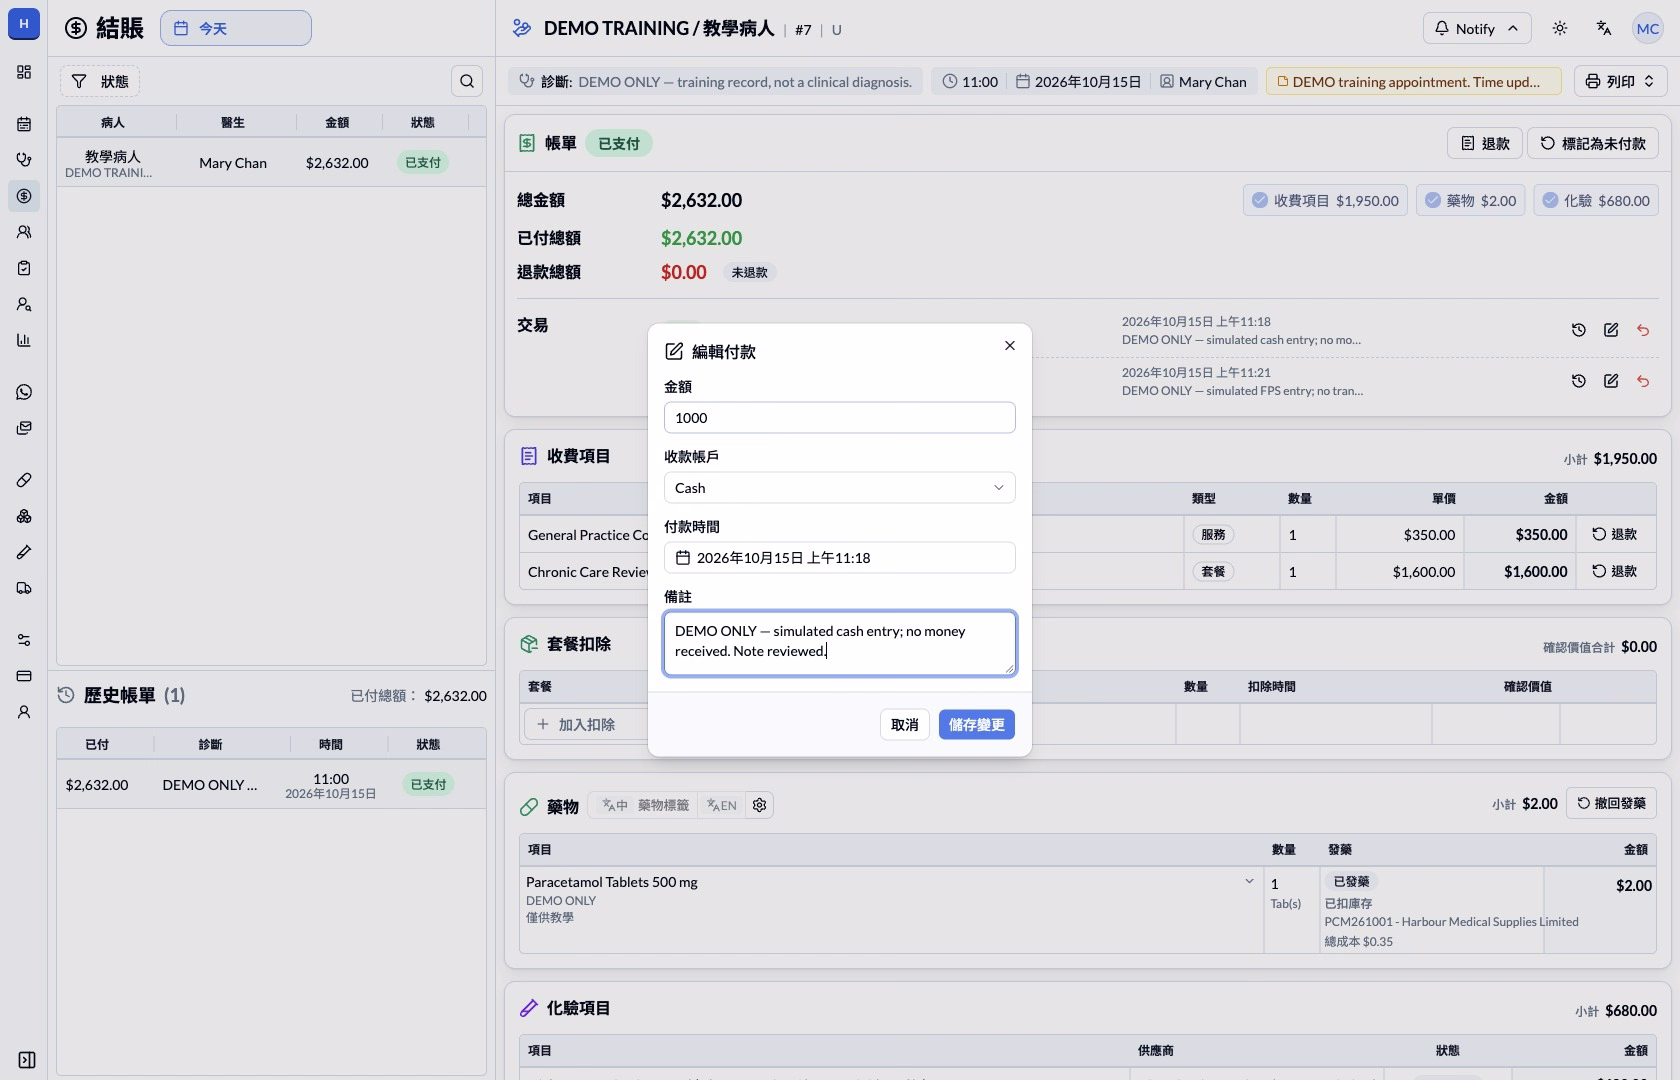Click the 備註 notes textarea
The height and width of the screenshot is (1080, 1680).
840,643
